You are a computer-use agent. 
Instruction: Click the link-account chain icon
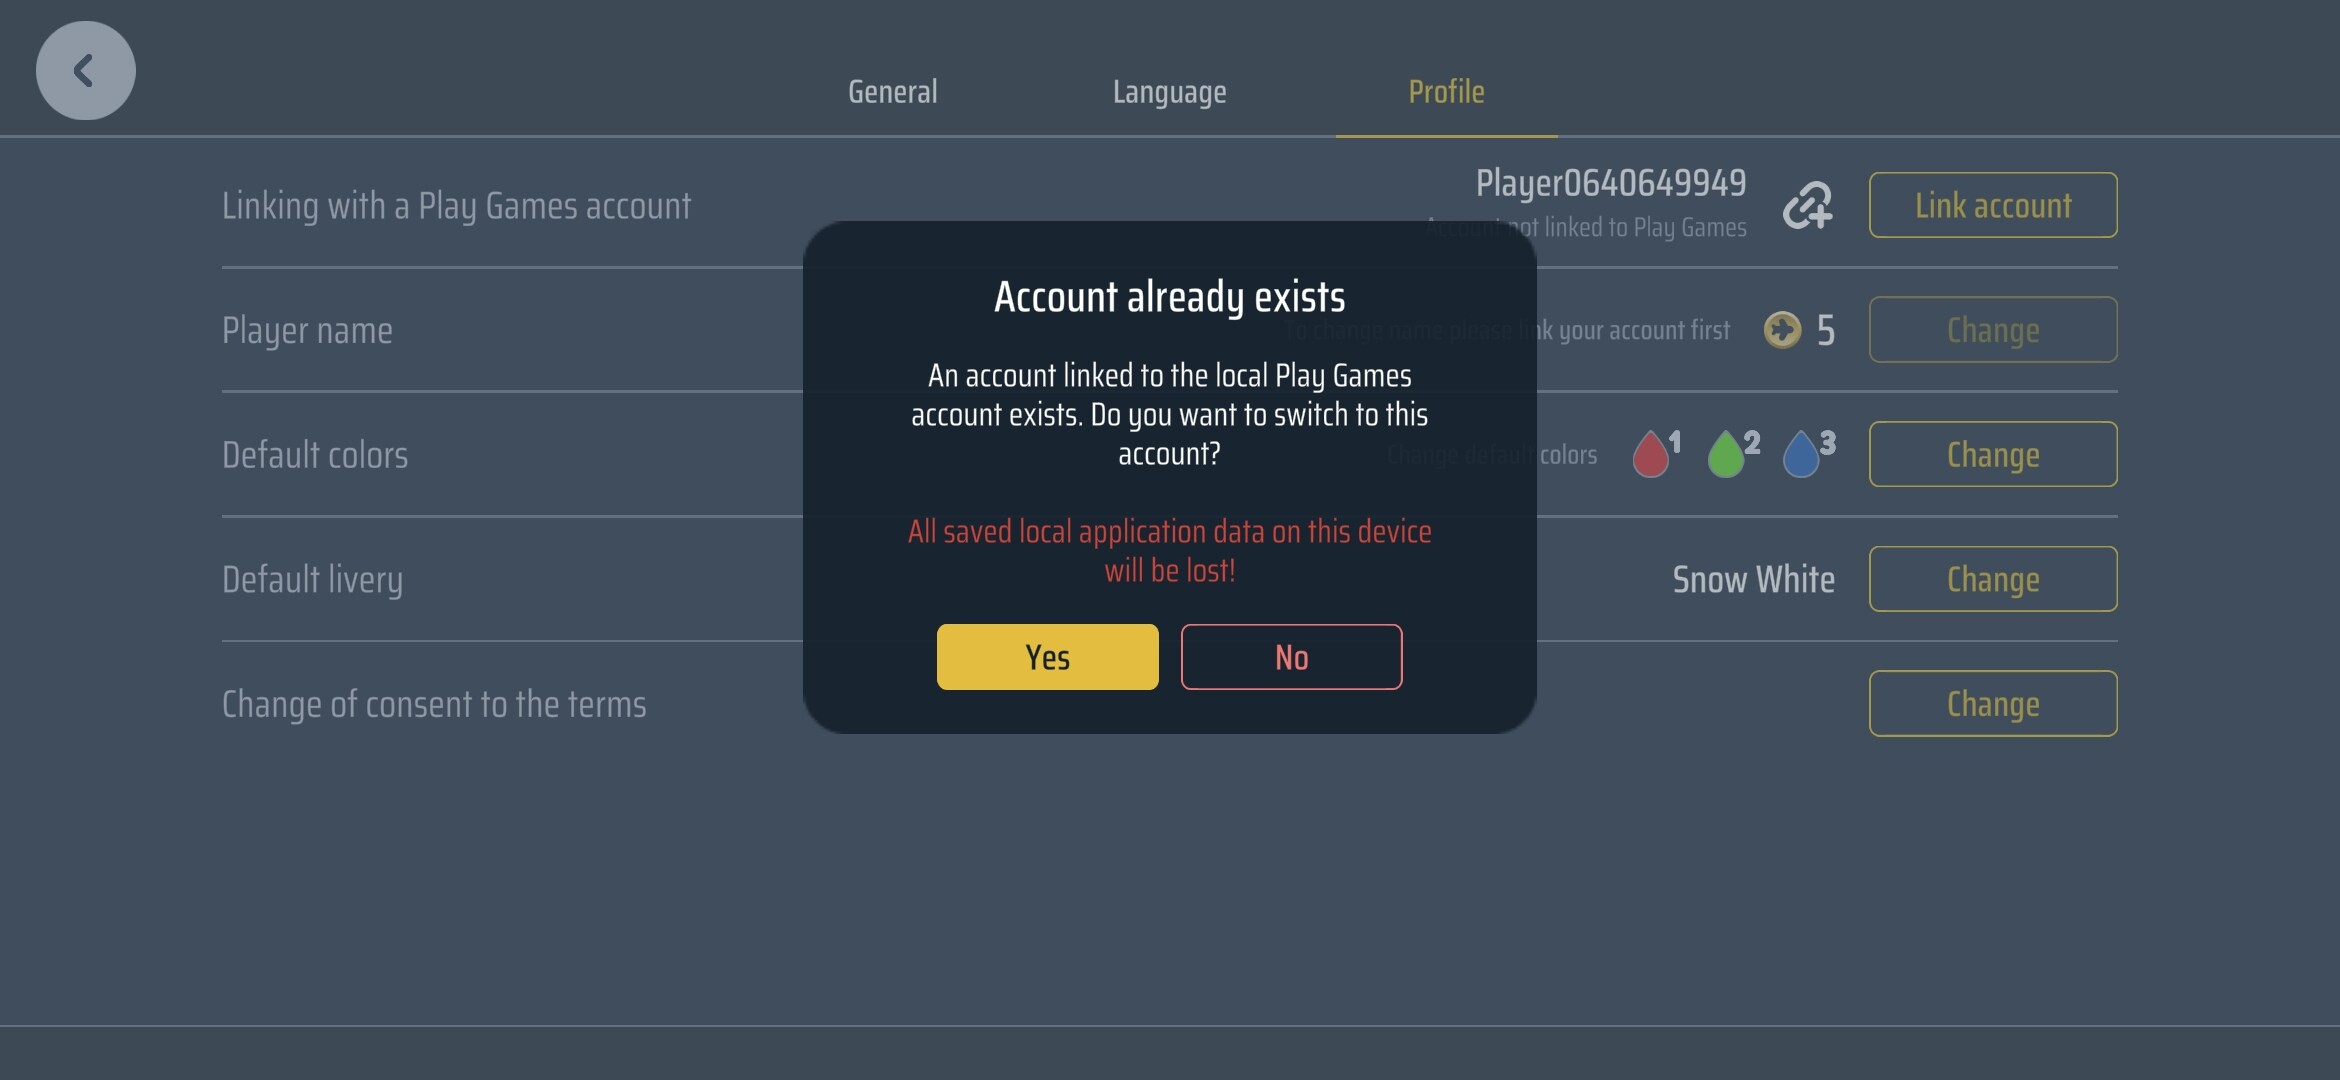pyautogui.click(x=1807, y=205)
